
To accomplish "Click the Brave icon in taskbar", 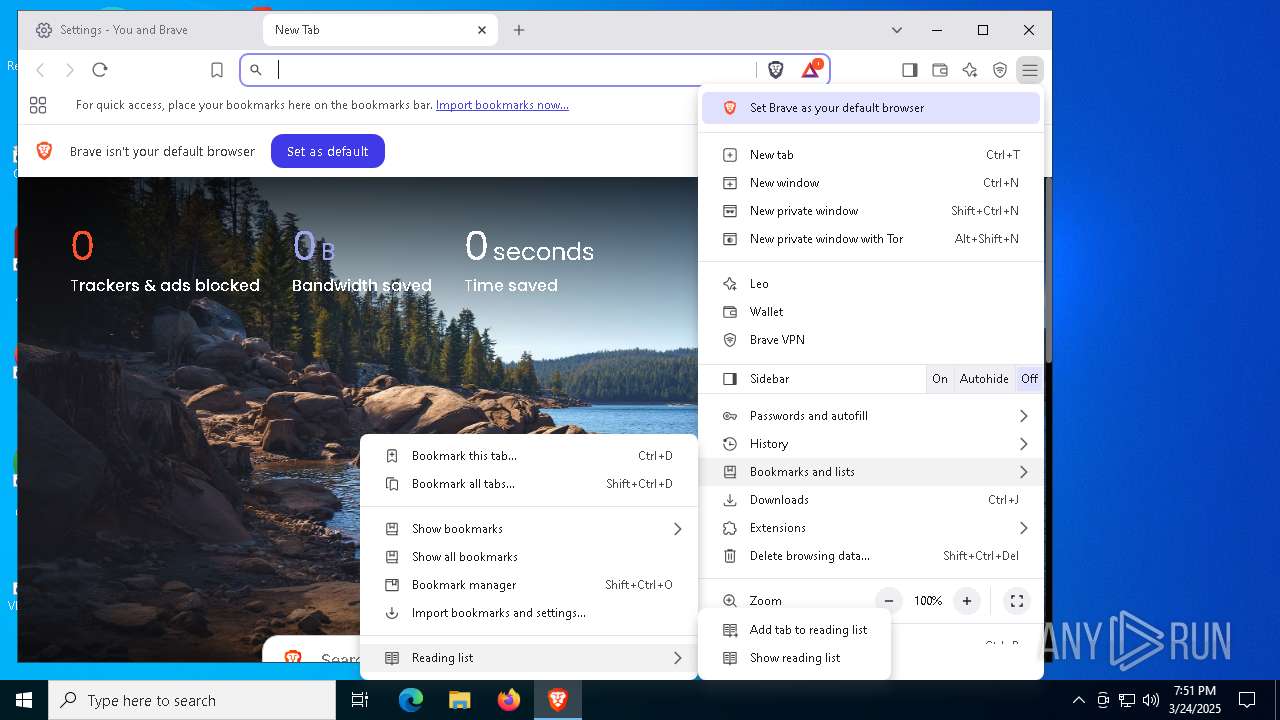I will 558,700.
